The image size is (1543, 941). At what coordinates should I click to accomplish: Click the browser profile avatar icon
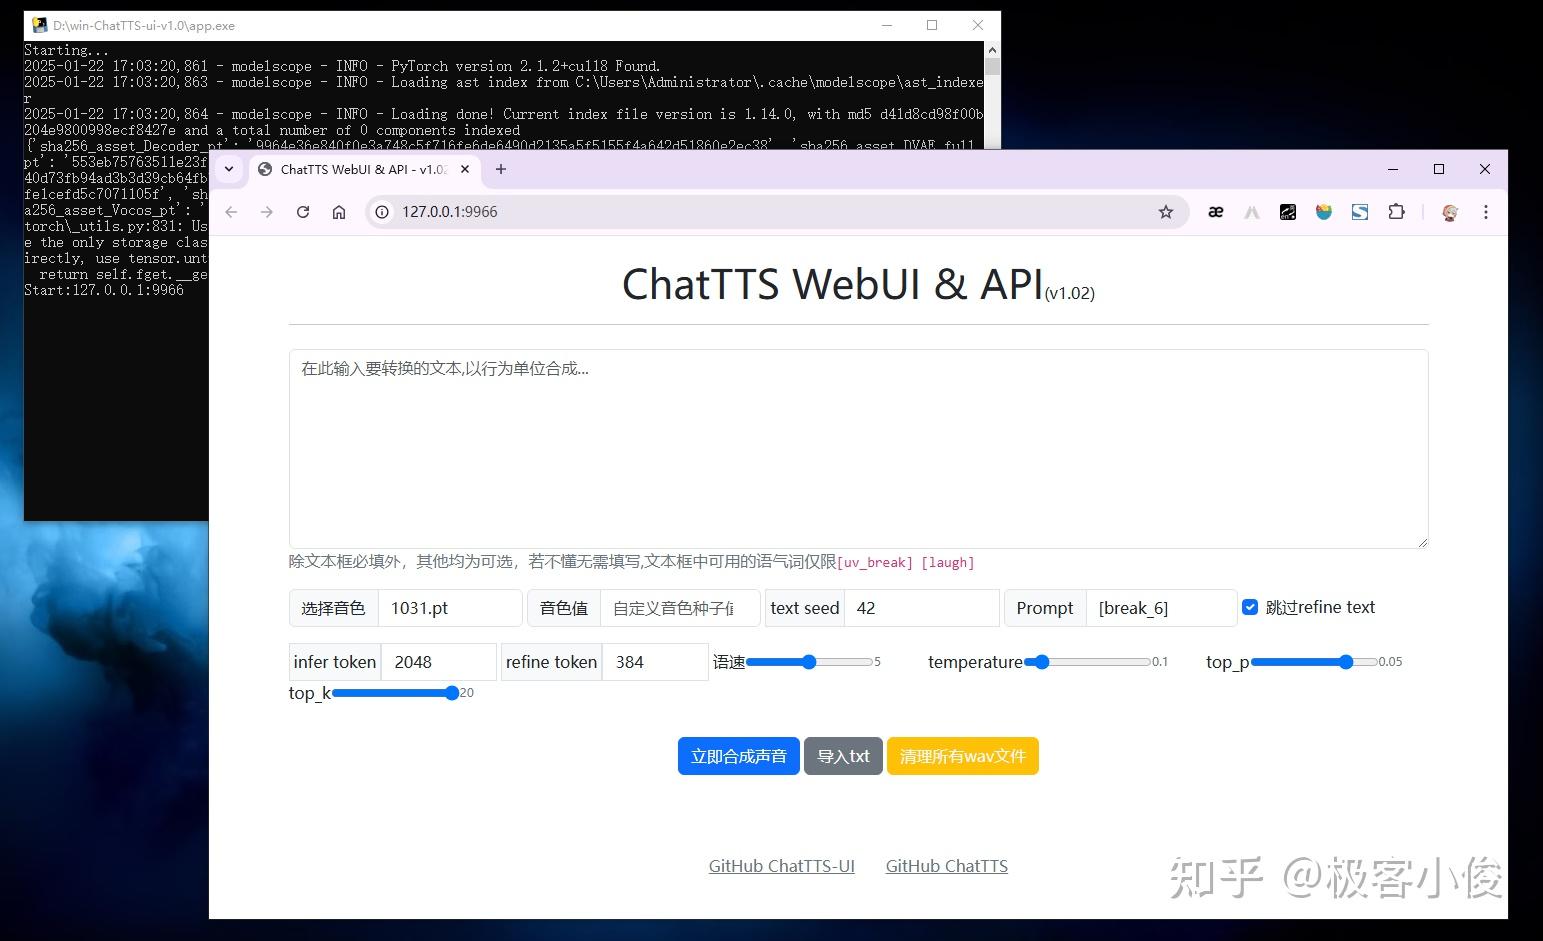[x=1450, y=212]
